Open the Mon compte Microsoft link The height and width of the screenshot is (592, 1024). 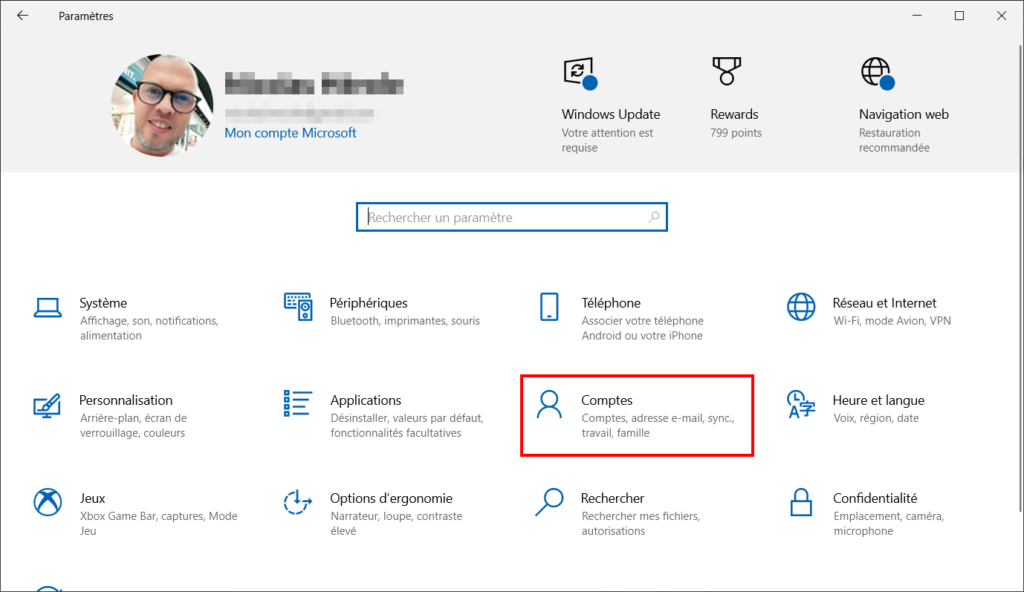(x=291, y=133)
